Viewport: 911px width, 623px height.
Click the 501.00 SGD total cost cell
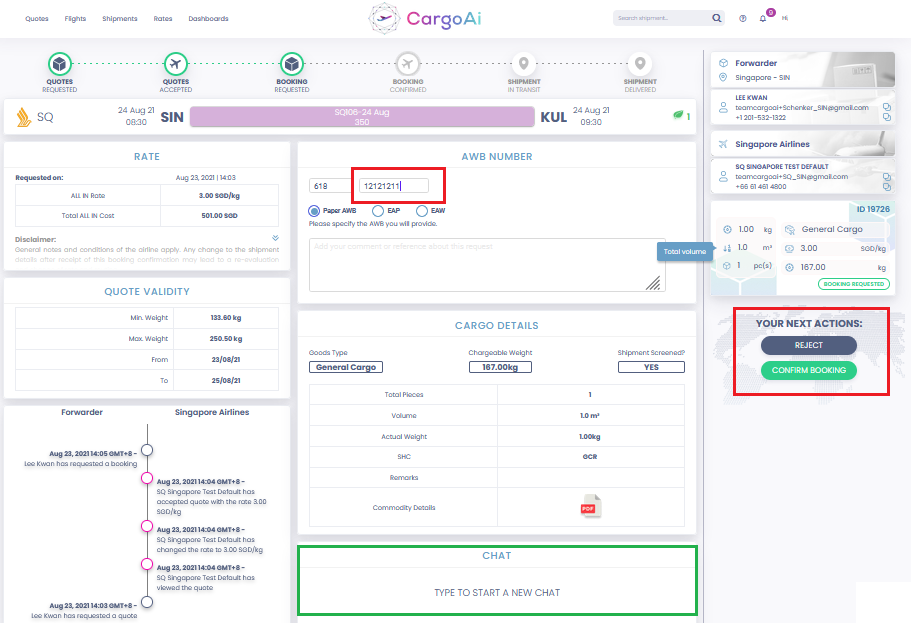click(219, 216)
